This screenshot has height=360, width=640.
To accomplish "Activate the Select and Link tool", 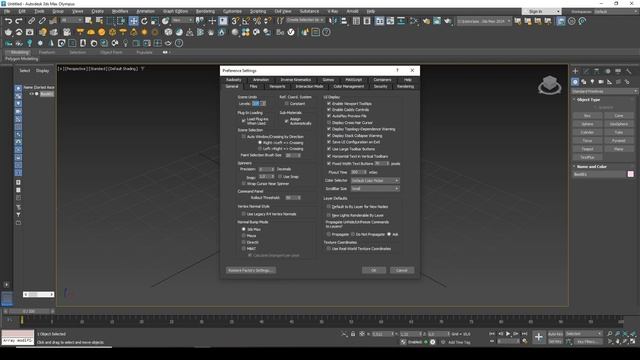I will pyautogui.click(x=31, y=21).
